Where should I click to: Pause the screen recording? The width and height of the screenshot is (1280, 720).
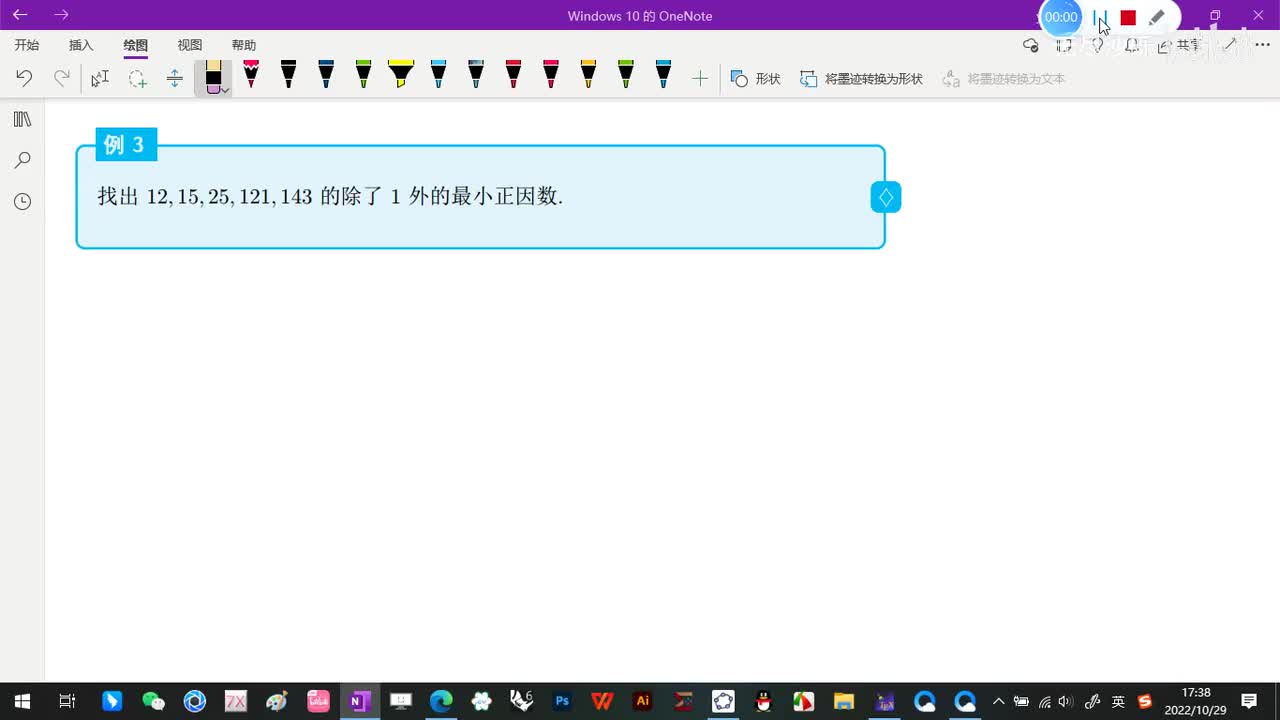tap(1100, 17)
